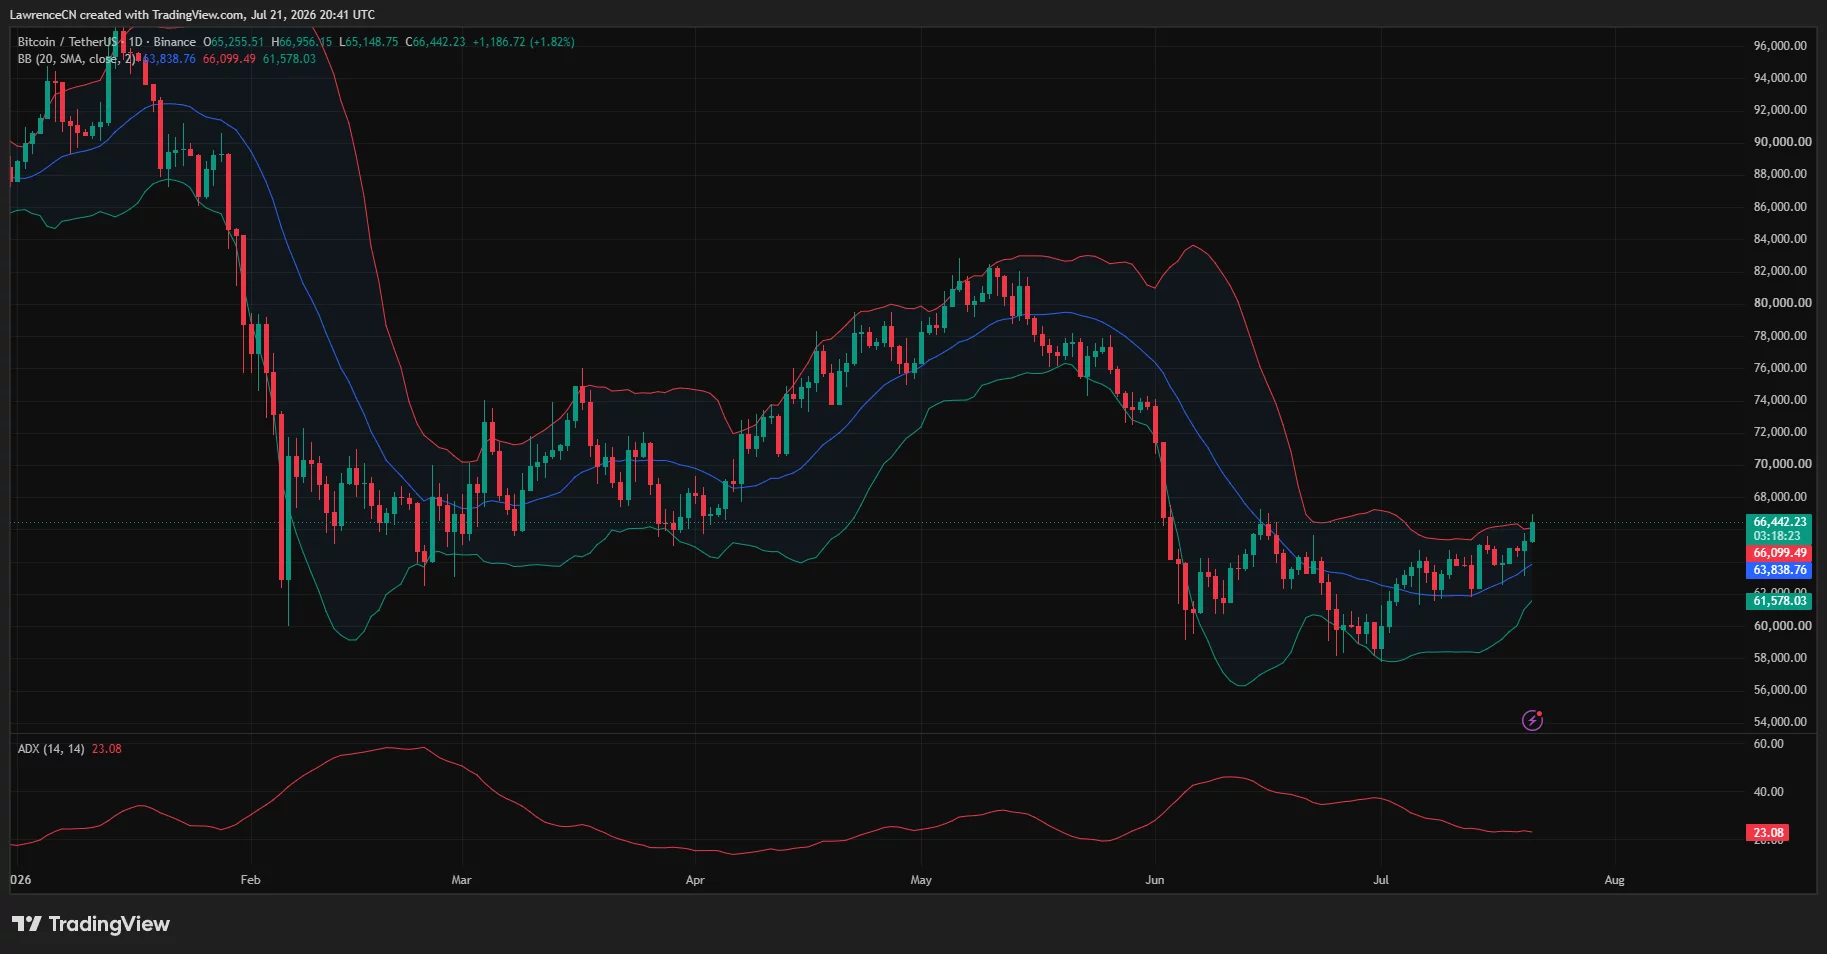Click the Apr label on time axis
The height and width of the screenshot is (954, 1827).
(x=695, y=880)
